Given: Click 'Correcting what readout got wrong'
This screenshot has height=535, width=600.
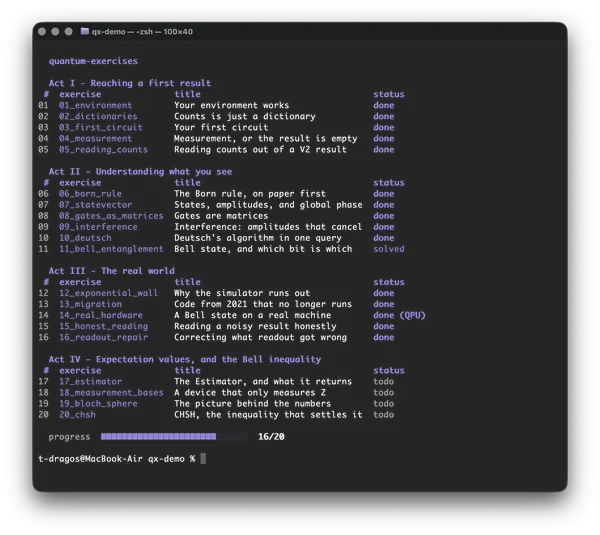Looking at the screenshot, I should click(261, 338).
